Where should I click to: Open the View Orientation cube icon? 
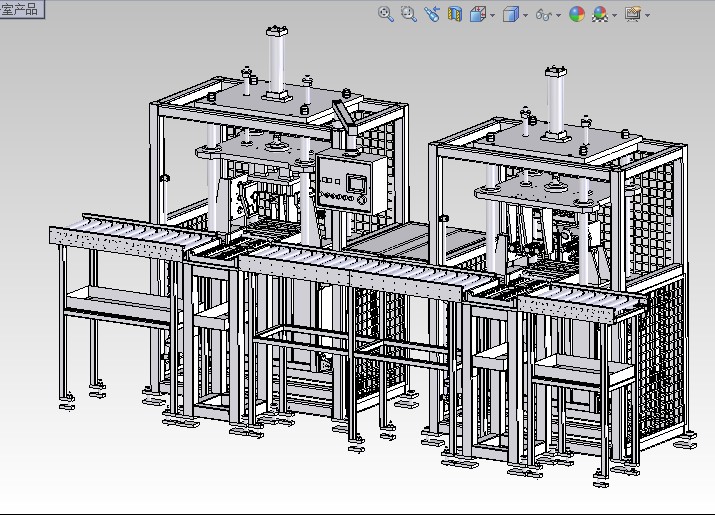click(477, 14)
